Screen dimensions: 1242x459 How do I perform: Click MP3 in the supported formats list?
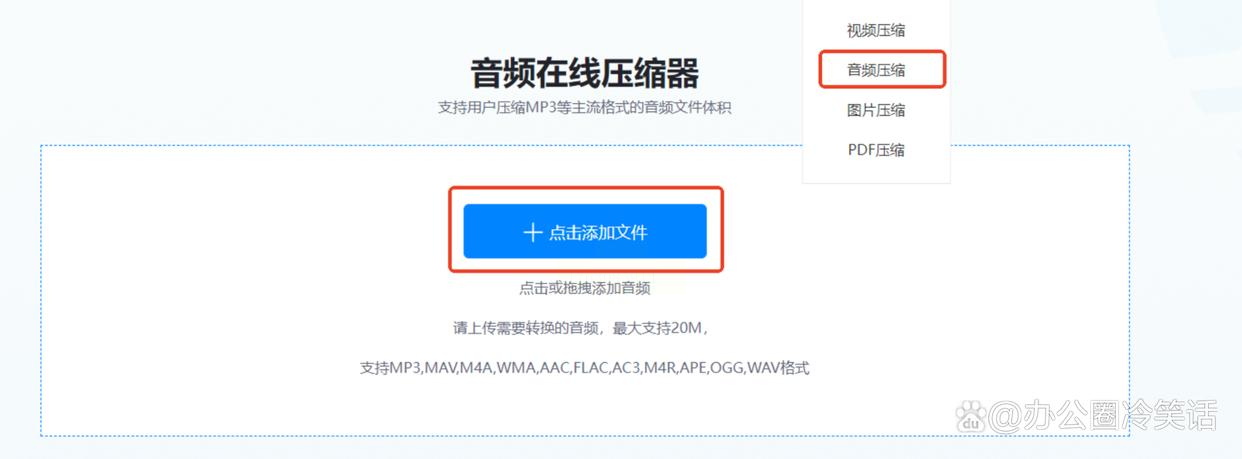click(406, 368)
